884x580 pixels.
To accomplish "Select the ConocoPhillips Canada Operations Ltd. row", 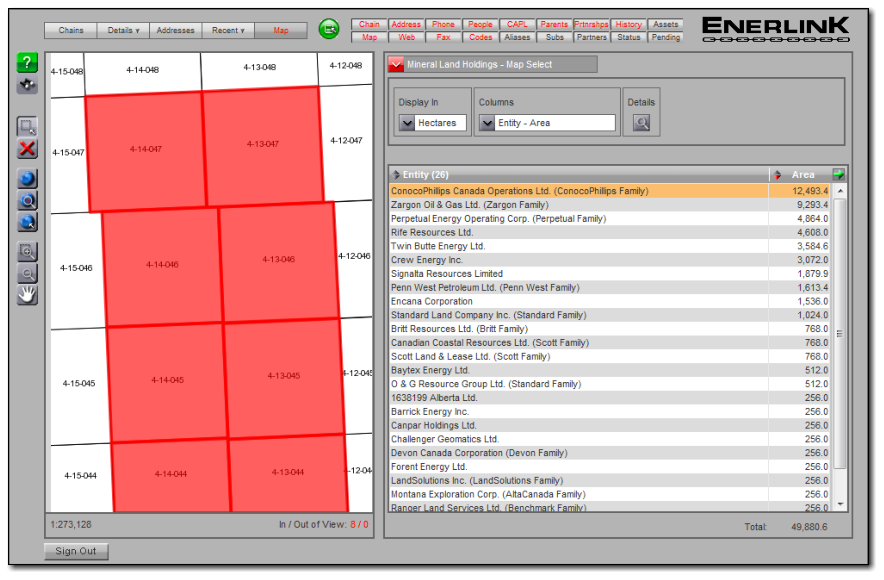I will click(x=610, y=191).
